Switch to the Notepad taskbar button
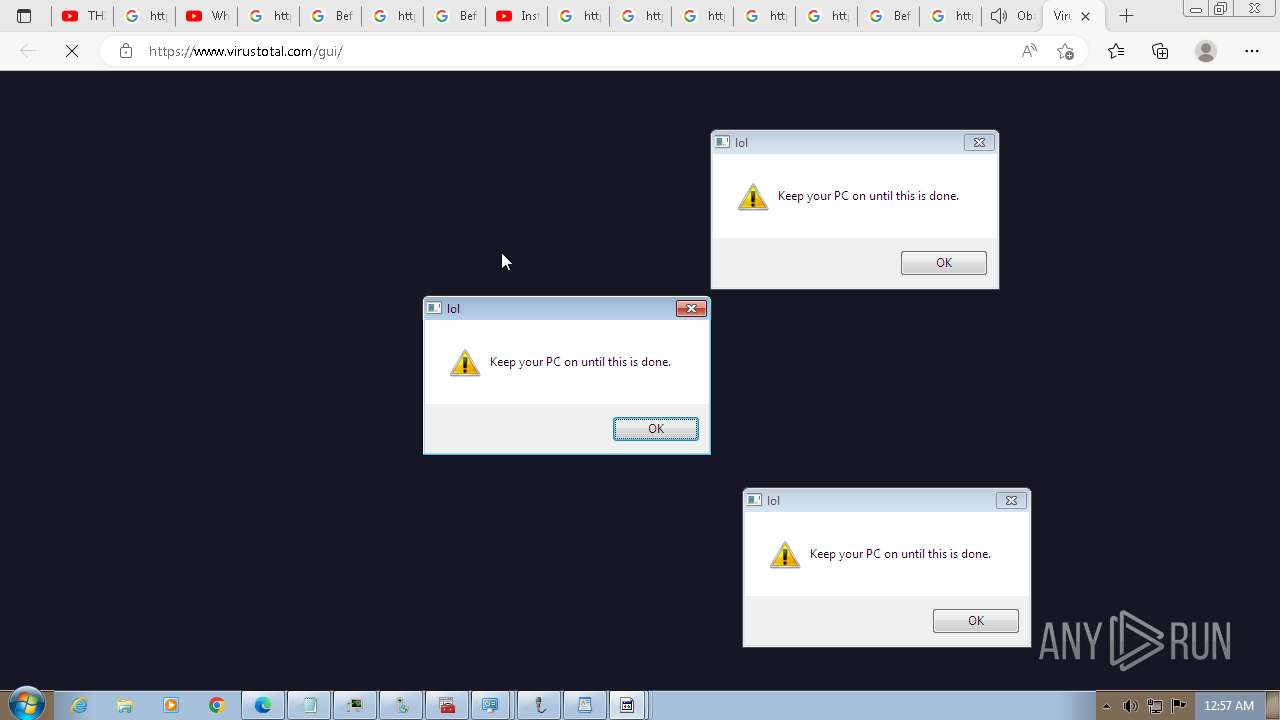Viewport: 1280px width, 720px height. click(309, 705)
